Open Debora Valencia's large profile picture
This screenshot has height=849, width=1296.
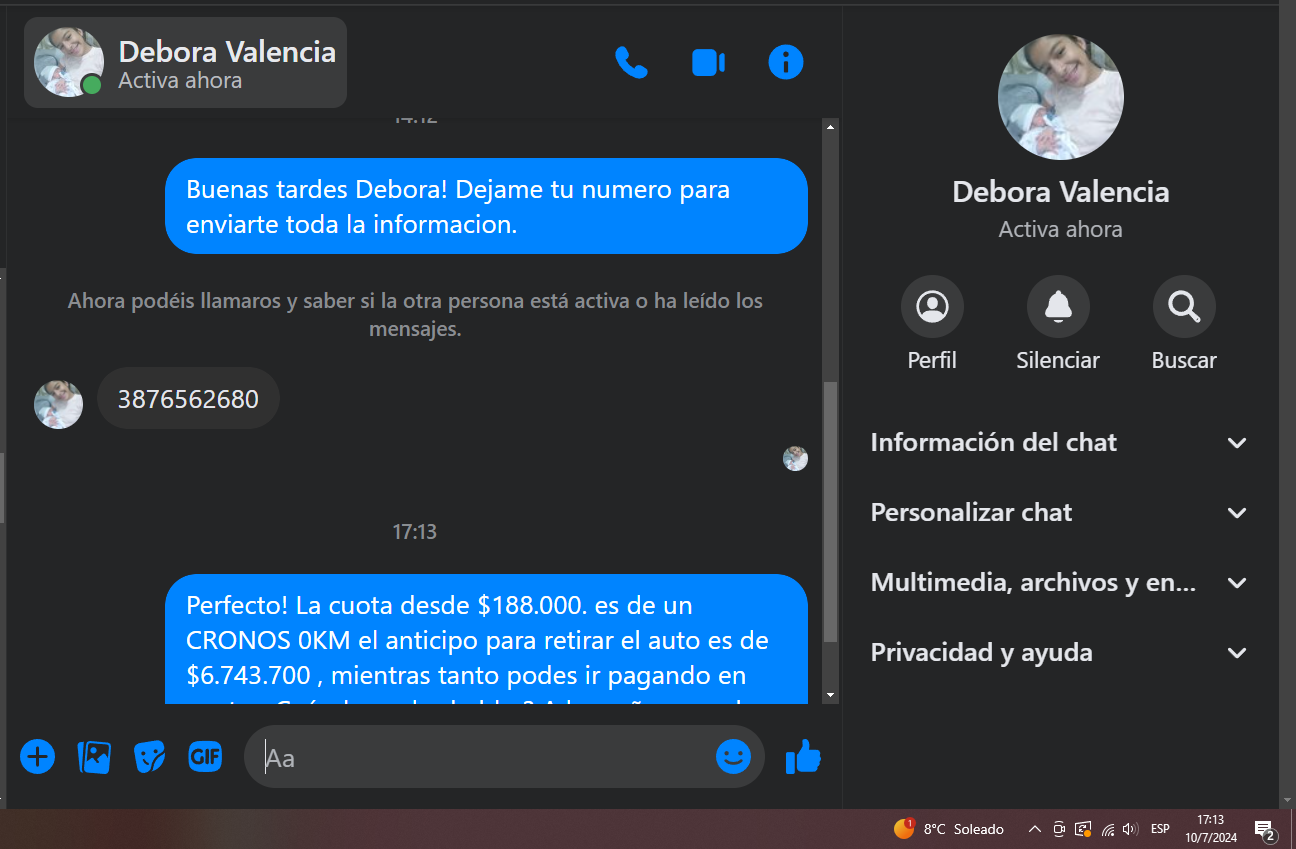coord(1061,98)
